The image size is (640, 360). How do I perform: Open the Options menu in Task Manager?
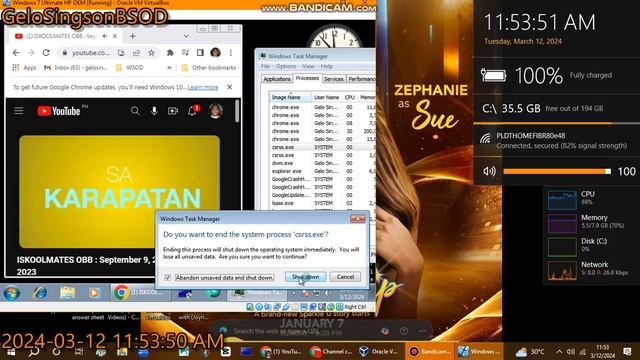point(286,66)
